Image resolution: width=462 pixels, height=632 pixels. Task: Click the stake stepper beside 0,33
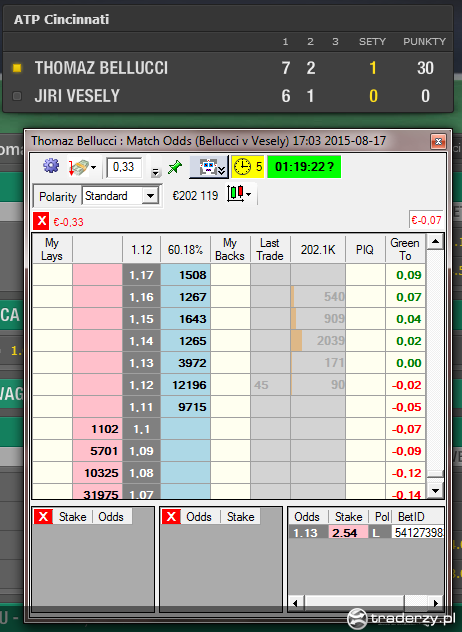pos(155,172)
